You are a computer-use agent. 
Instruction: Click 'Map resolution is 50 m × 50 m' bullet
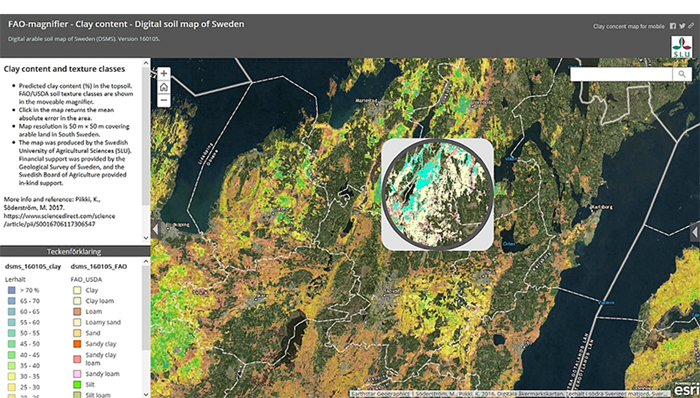pos(74,130)
